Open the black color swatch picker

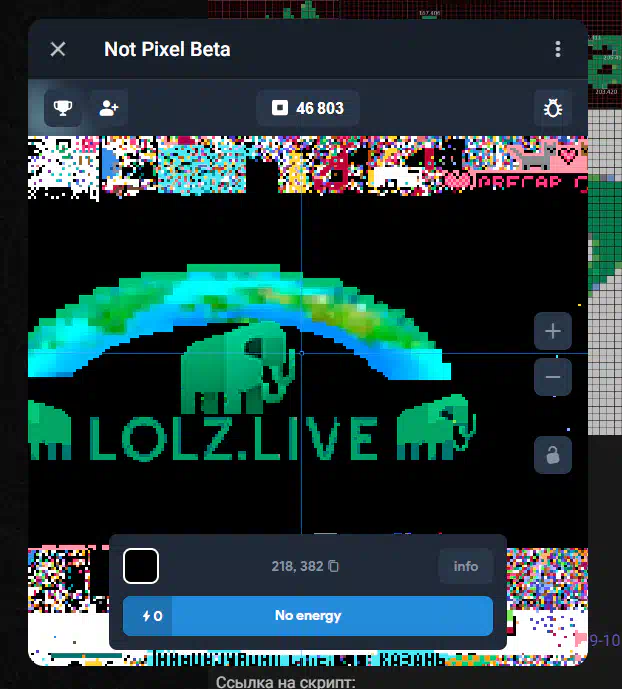[141, 566]
